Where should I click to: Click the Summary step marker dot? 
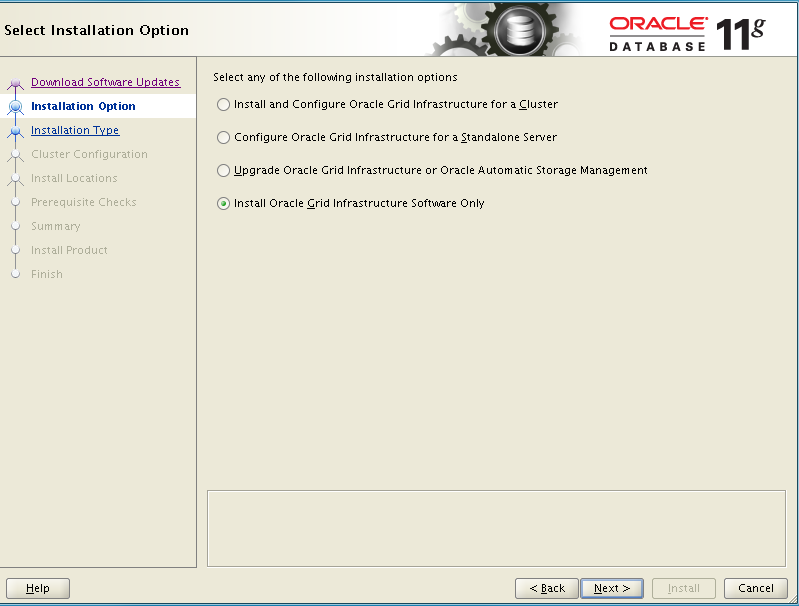click(x=15, y=226)
